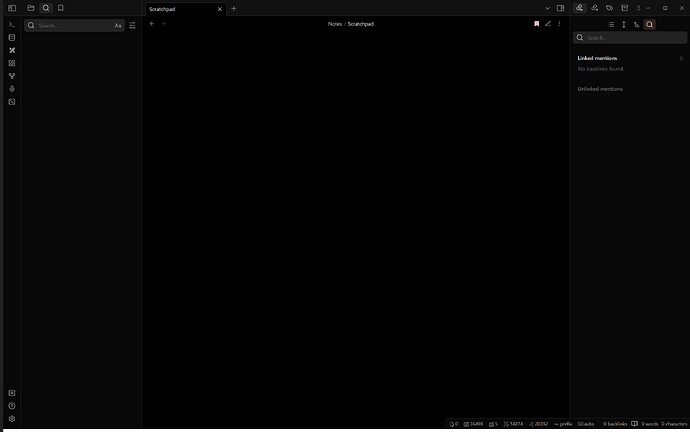690x432 pixels.
Task: Navigate forward with right arrow
Action: click(x=163, y=24)
